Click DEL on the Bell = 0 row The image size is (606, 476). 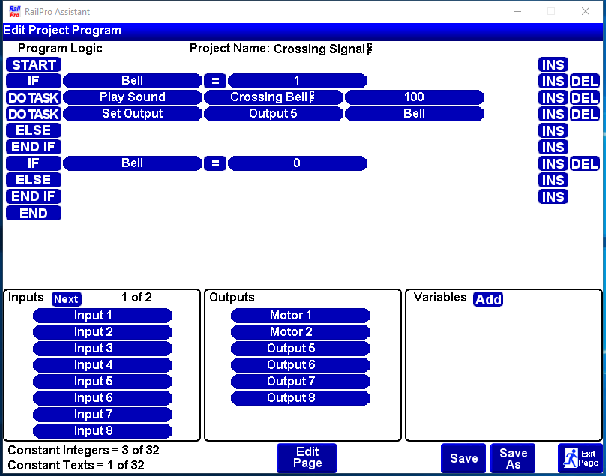584,164
